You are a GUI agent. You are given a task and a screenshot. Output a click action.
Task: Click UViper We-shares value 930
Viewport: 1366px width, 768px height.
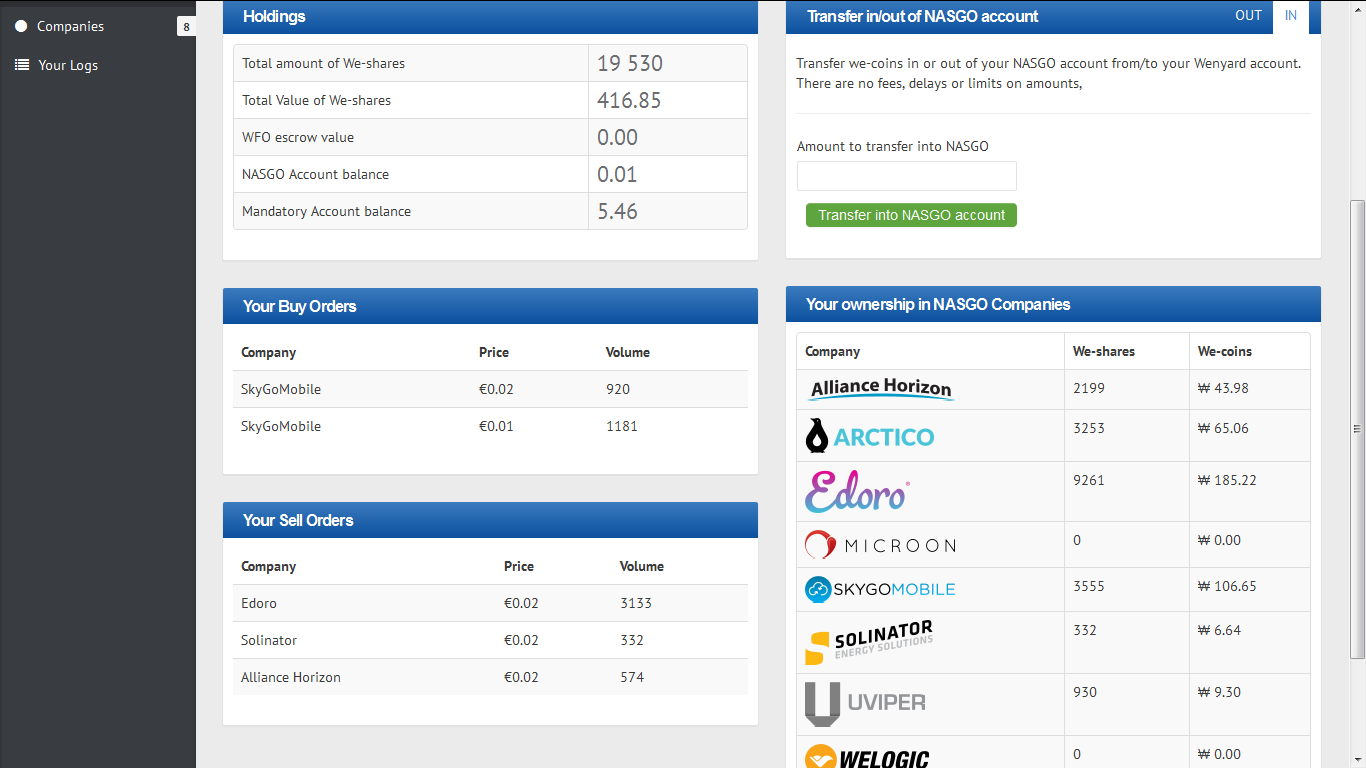click(x=1085, y=692)
